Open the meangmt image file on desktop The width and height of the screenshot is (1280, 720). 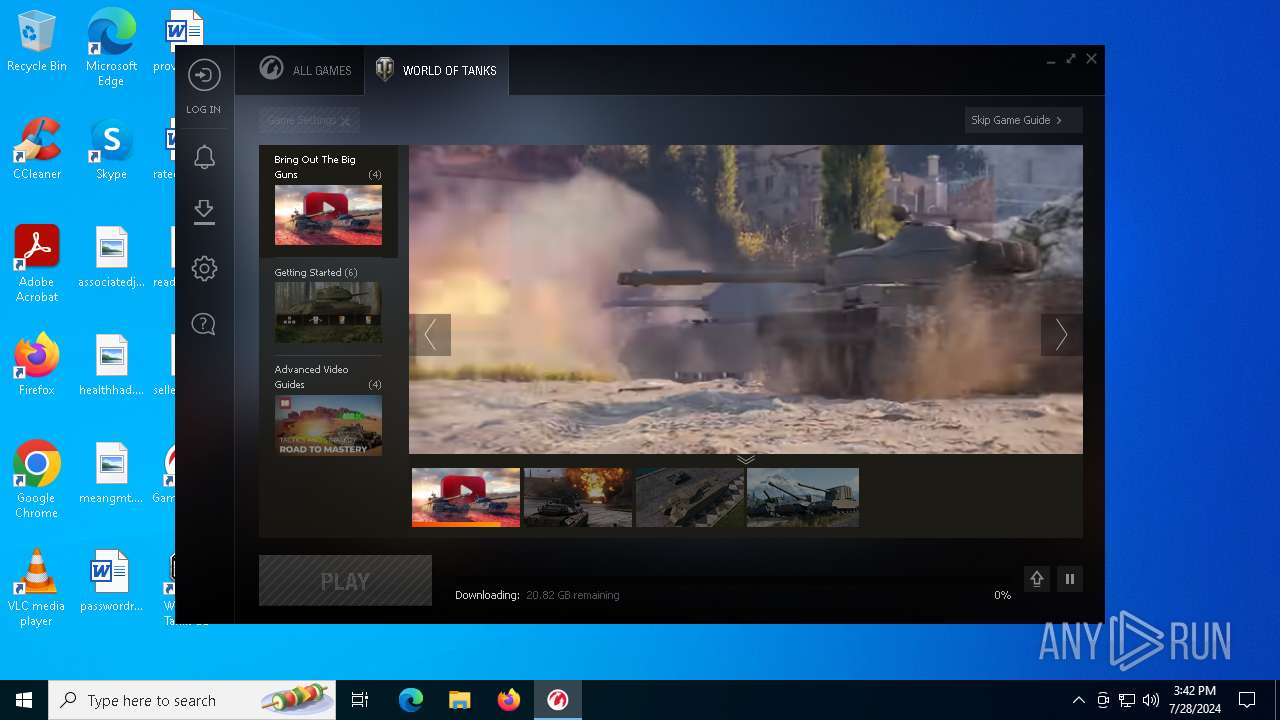[x=111, y=473]
